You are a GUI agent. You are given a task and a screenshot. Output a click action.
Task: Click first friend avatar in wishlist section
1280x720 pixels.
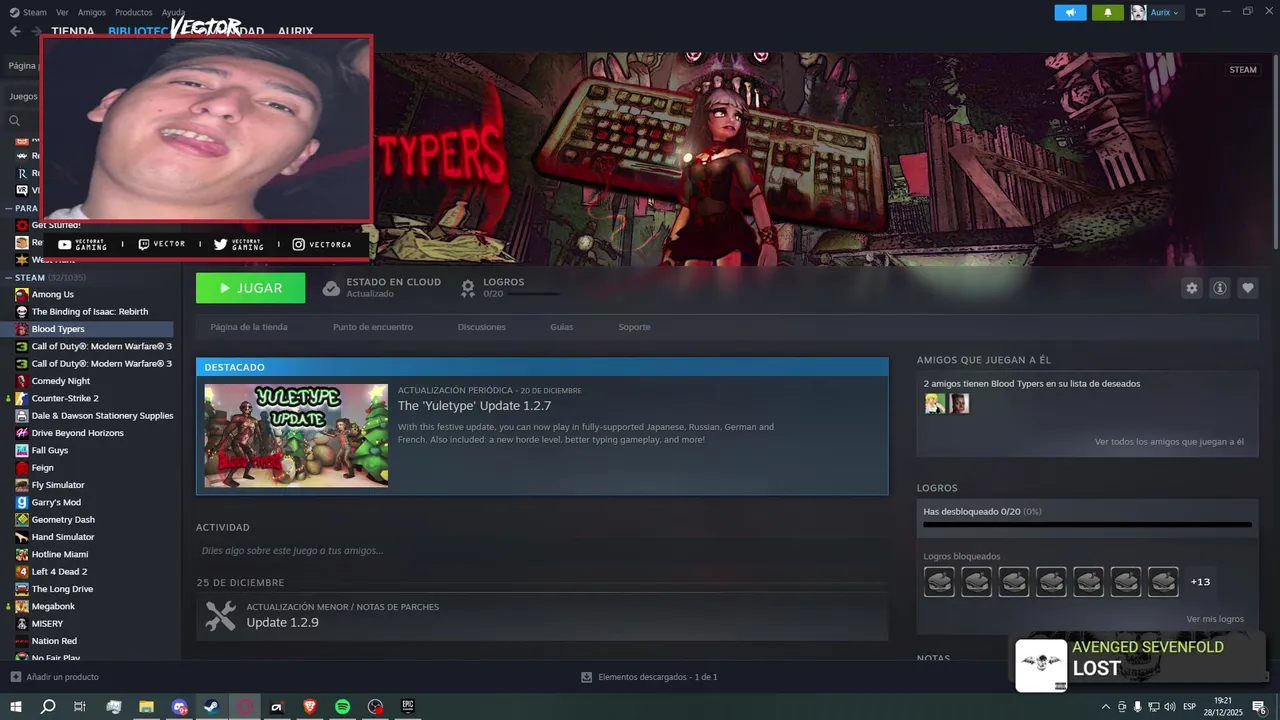935,403
